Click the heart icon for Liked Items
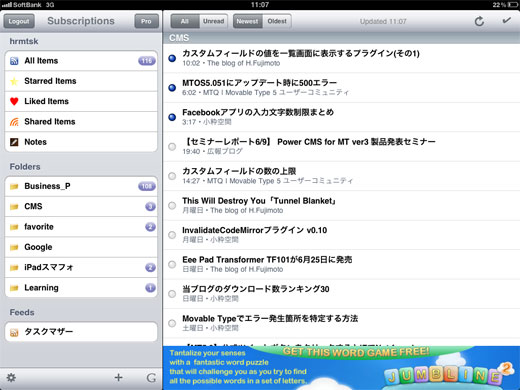The width and height of the screenshot is (520, 390). tap(14, 101)
